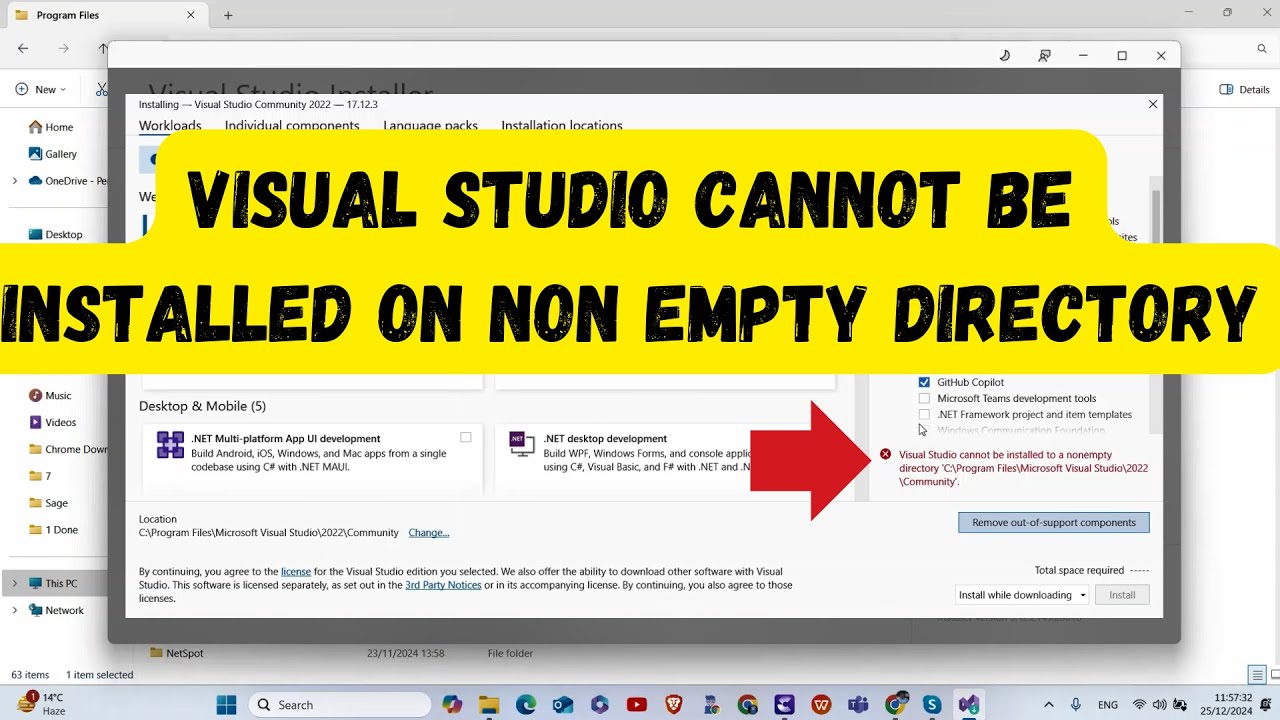This screenshot has height=720, width=1280.
Task: Switch to Language packs tab
Action: point(430,126)
